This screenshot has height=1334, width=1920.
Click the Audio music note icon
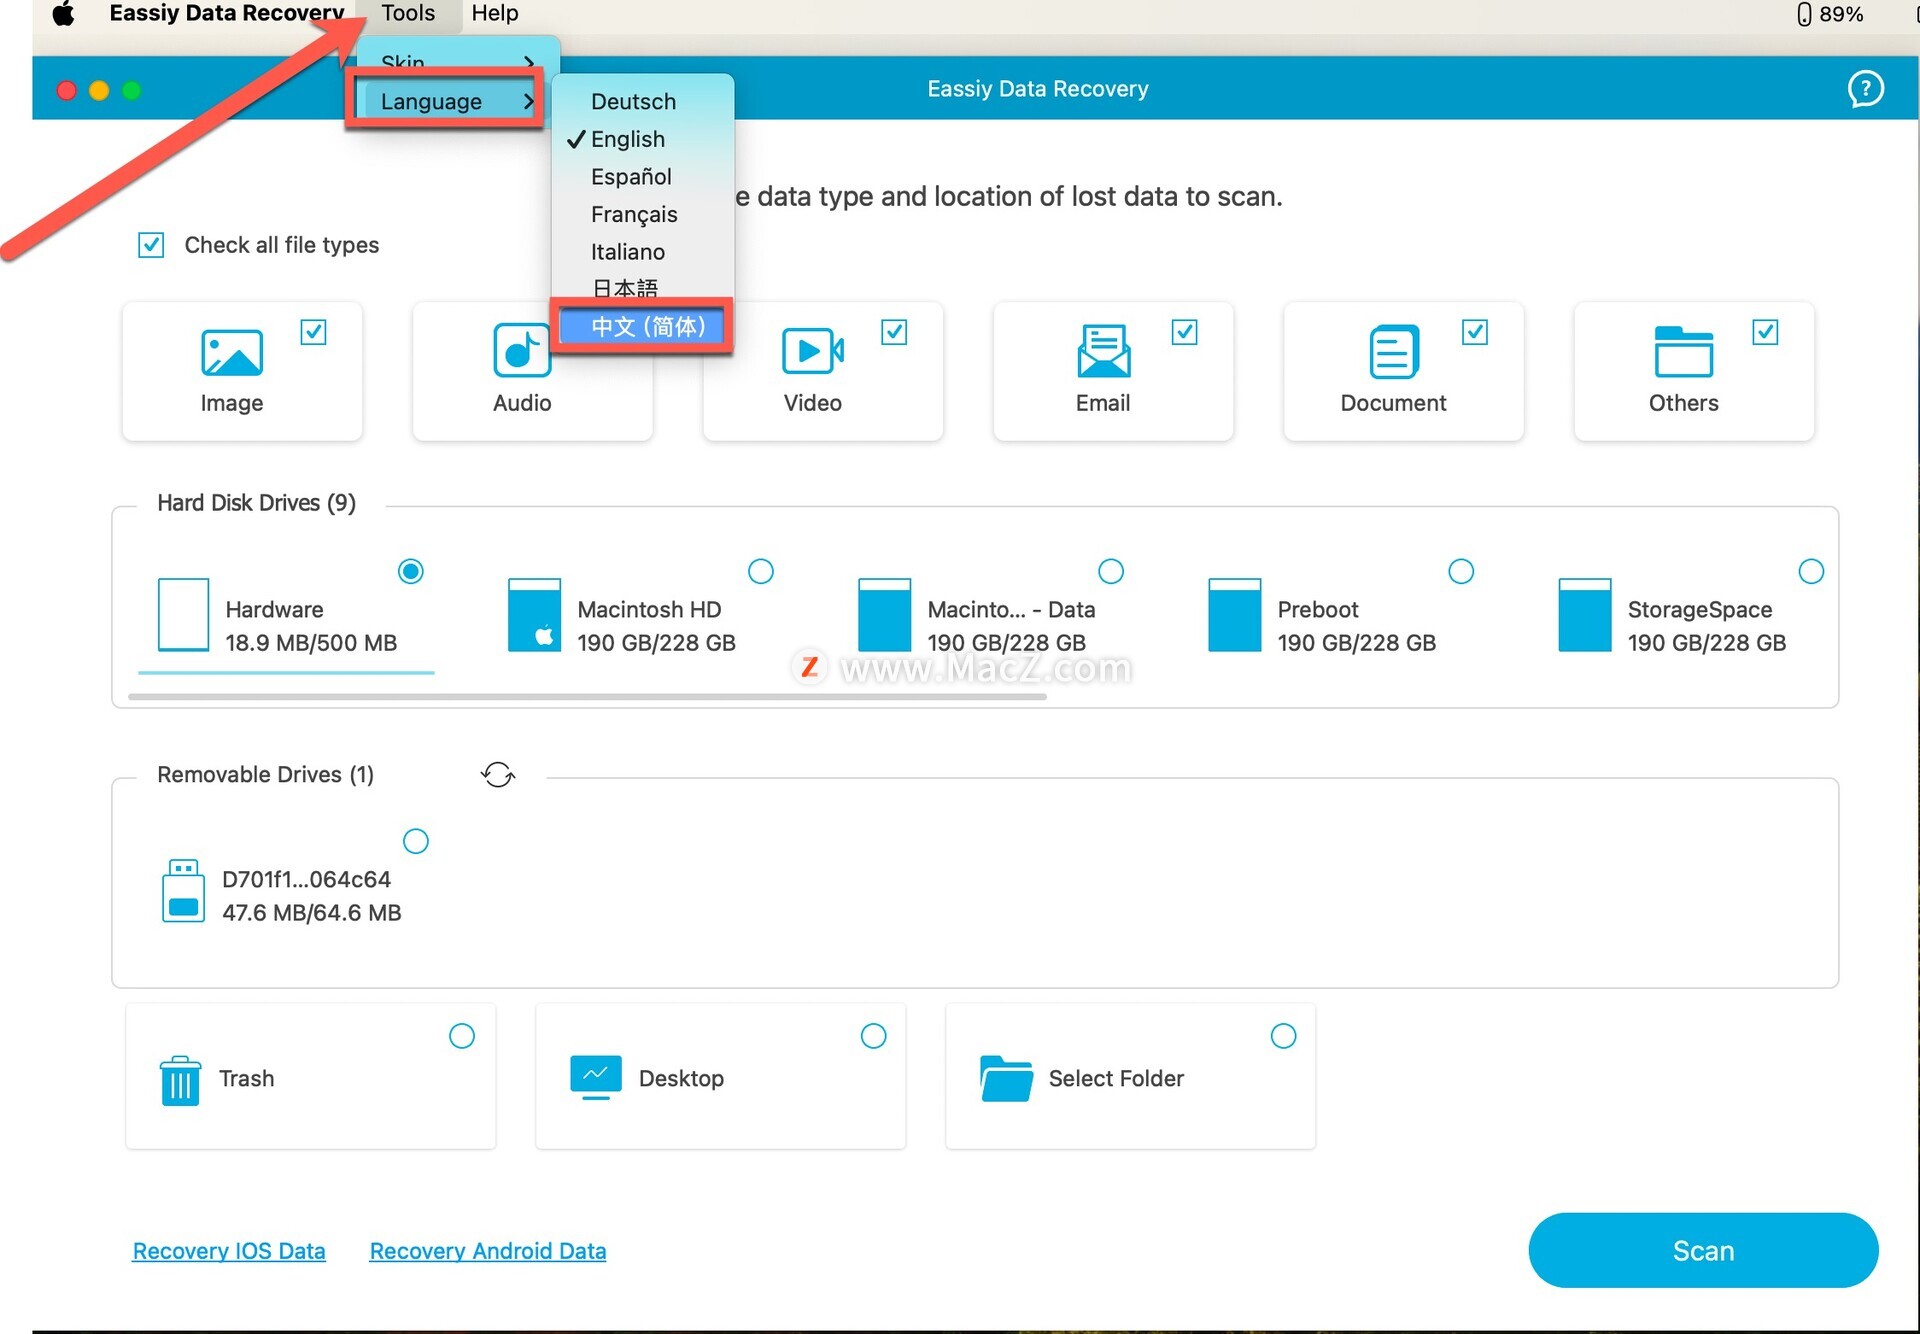click(521, 350)
